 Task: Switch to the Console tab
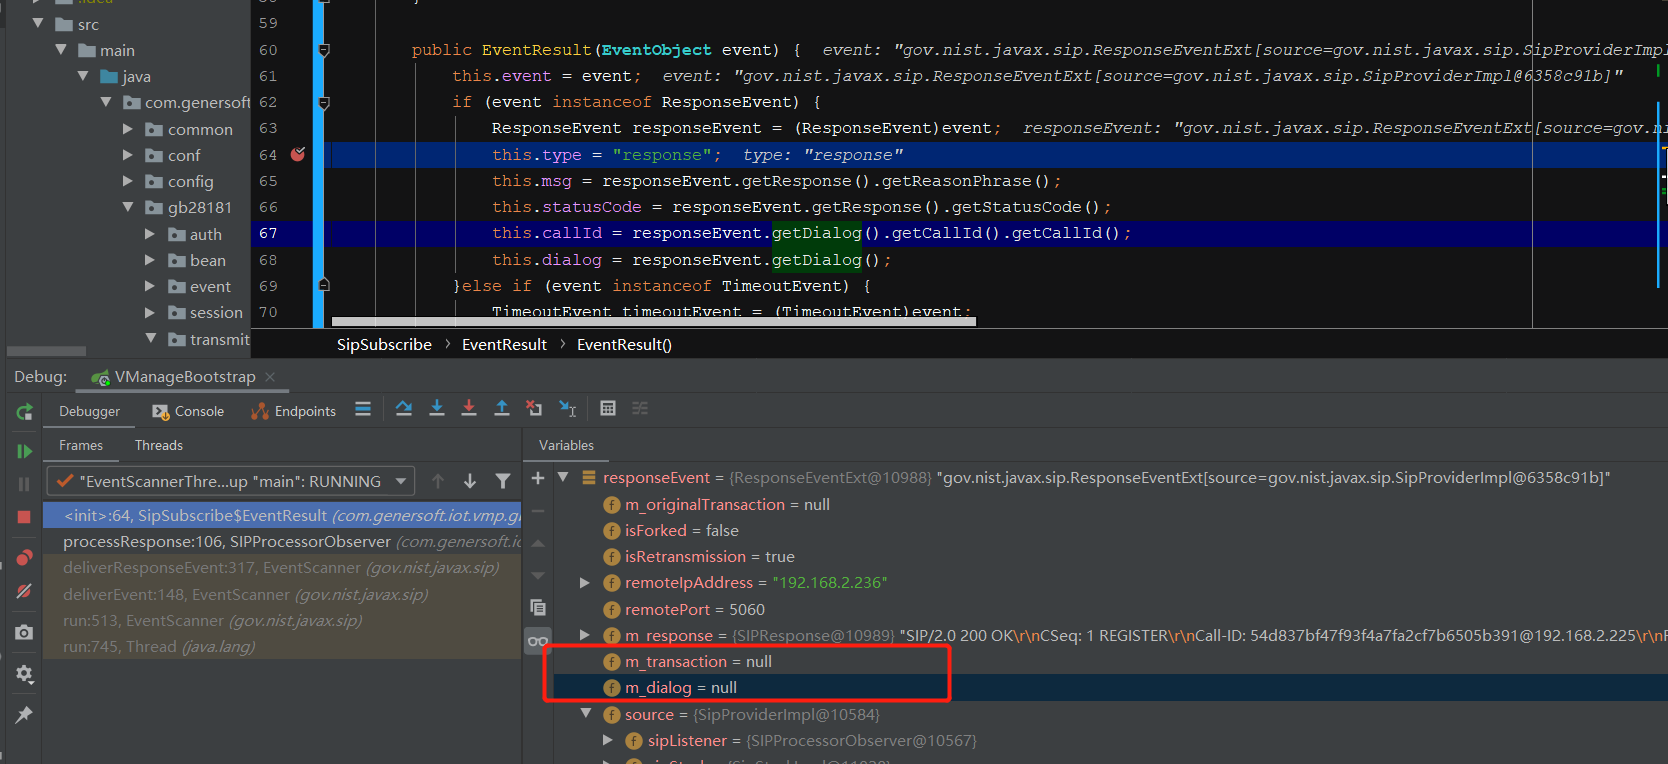188,411
